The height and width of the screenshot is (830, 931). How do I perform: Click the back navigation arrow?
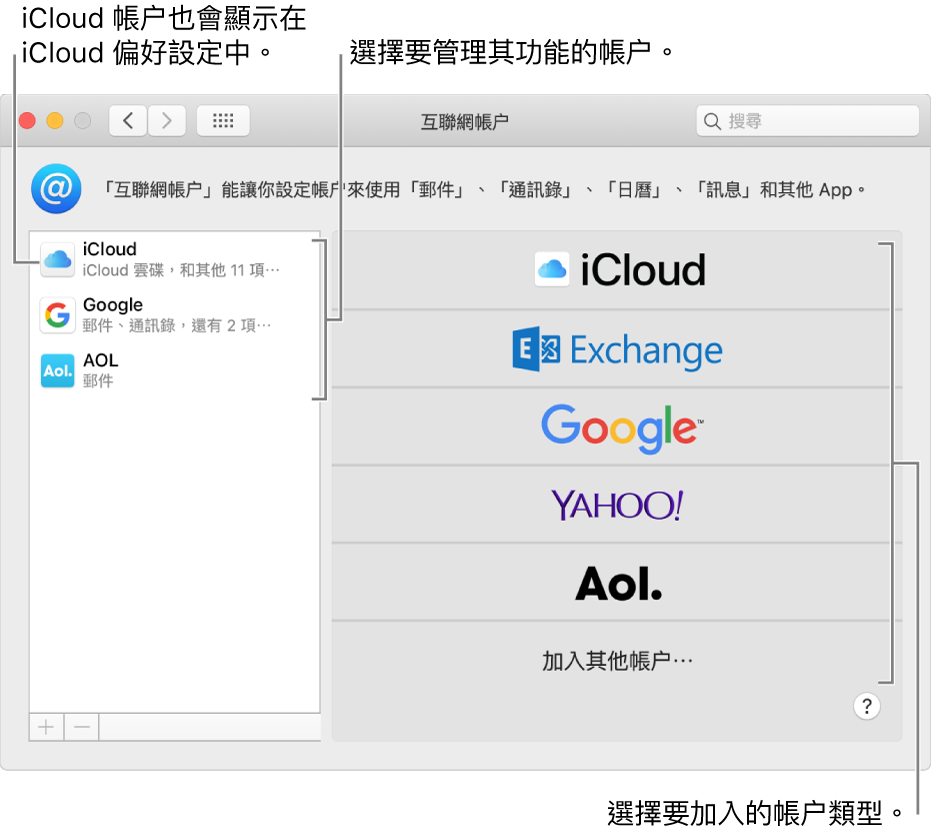click(128, 121)
